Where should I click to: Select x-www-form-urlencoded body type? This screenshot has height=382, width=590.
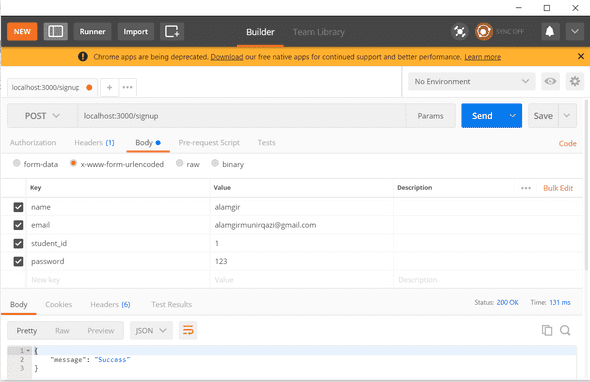click(x=73, y=163)
